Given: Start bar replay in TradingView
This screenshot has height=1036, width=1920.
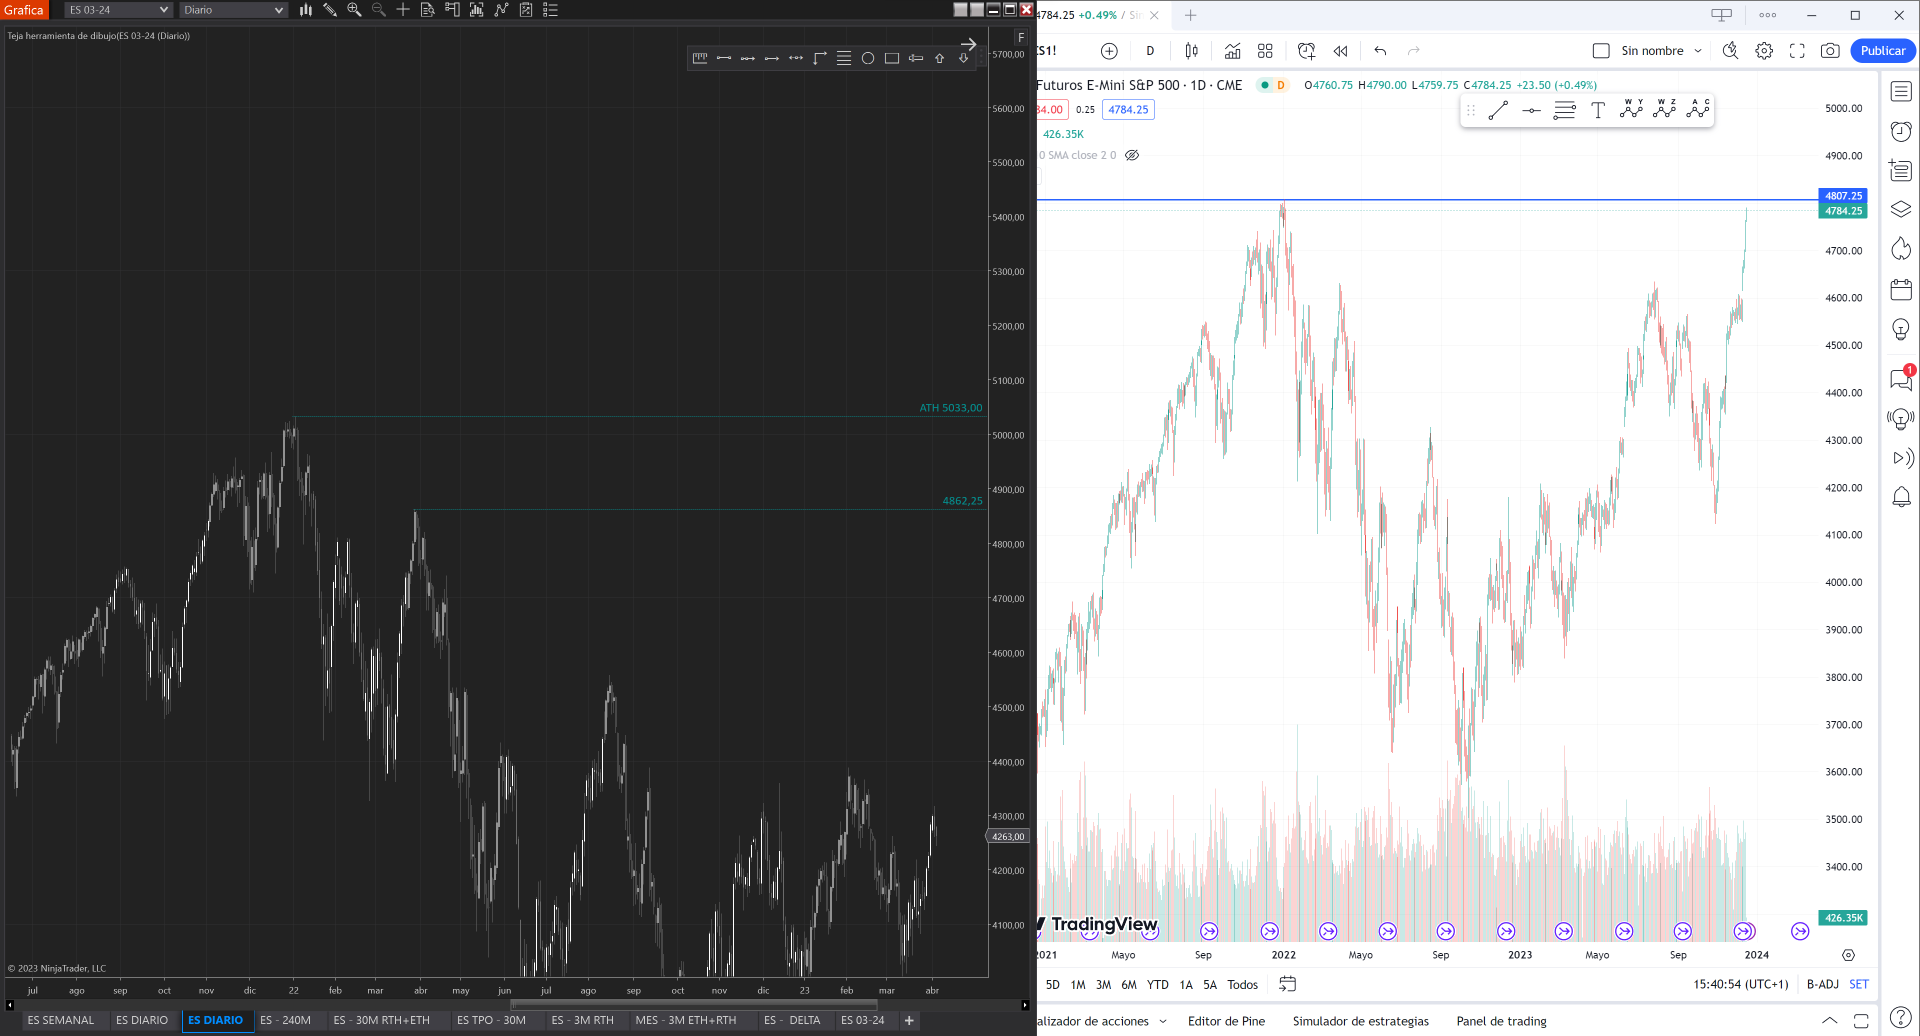Looking at the screenshot, I should [1341, 51].
